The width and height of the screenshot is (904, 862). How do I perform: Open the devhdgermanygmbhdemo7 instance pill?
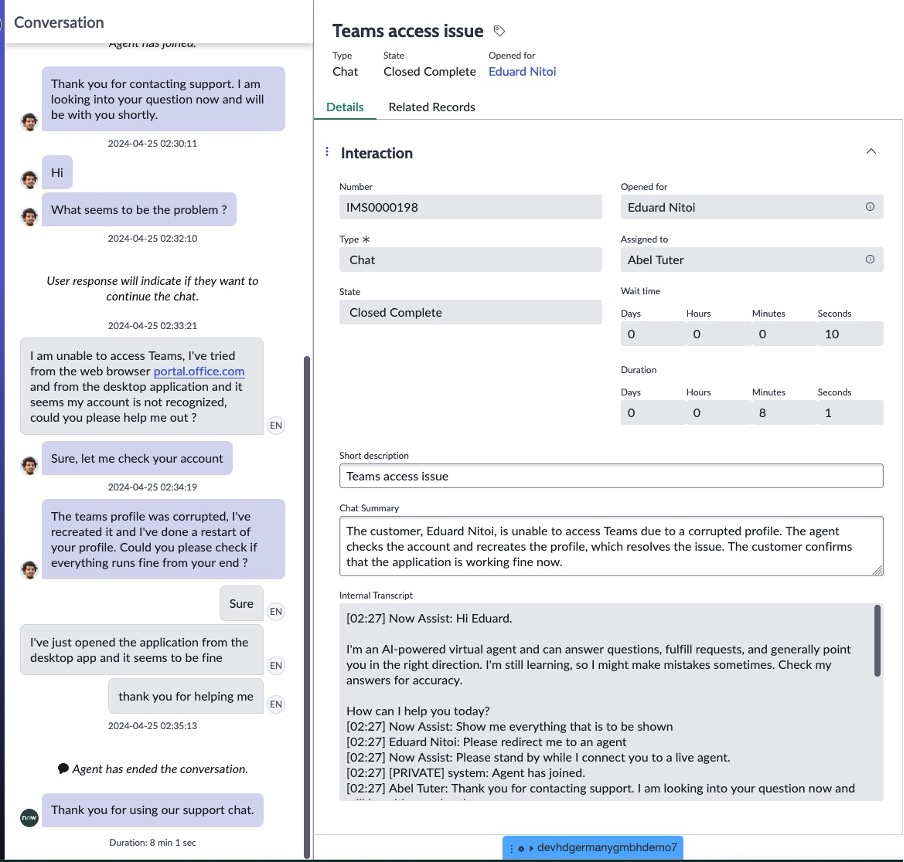point(593,847)
